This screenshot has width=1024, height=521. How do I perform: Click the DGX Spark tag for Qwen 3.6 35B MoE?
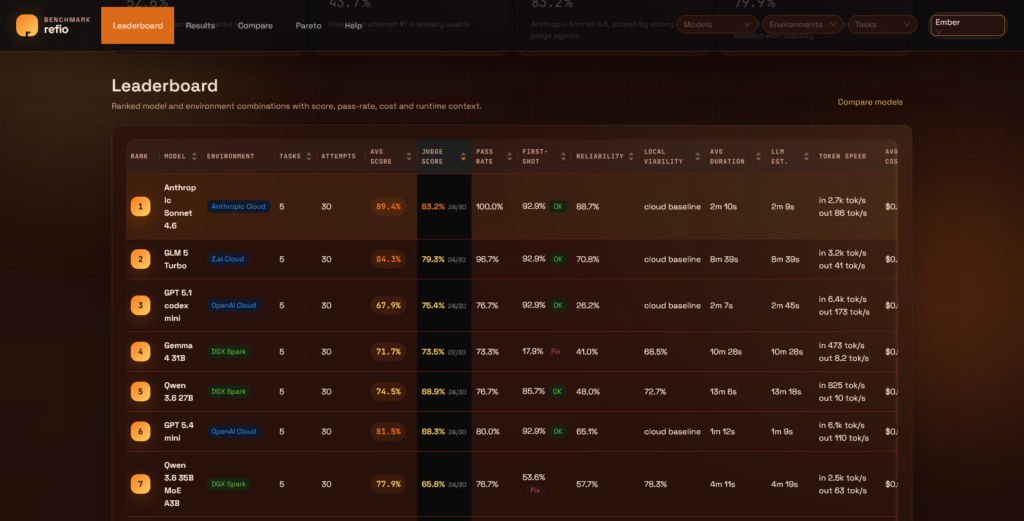click(x=229, y=484)
